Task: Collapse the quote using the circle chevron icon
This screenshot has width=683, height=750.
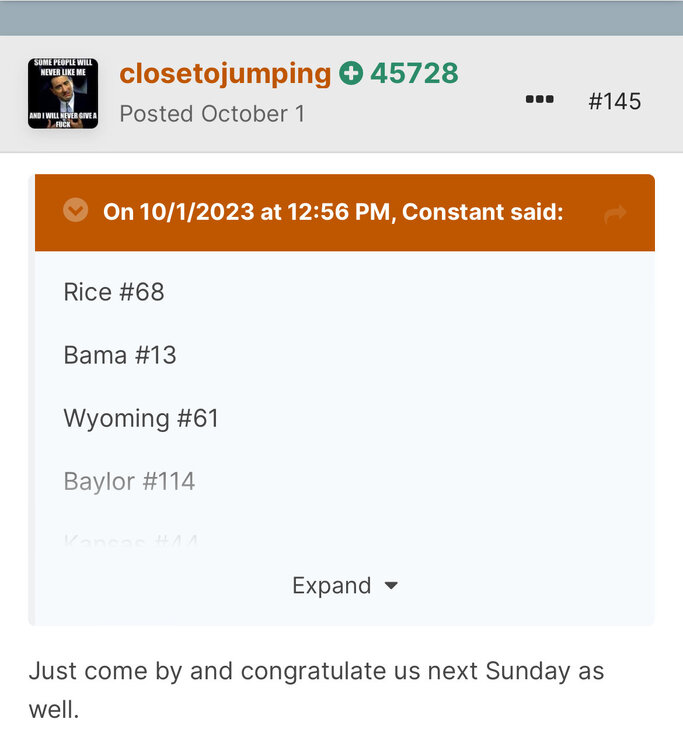Action: click(x=75, y=211)
